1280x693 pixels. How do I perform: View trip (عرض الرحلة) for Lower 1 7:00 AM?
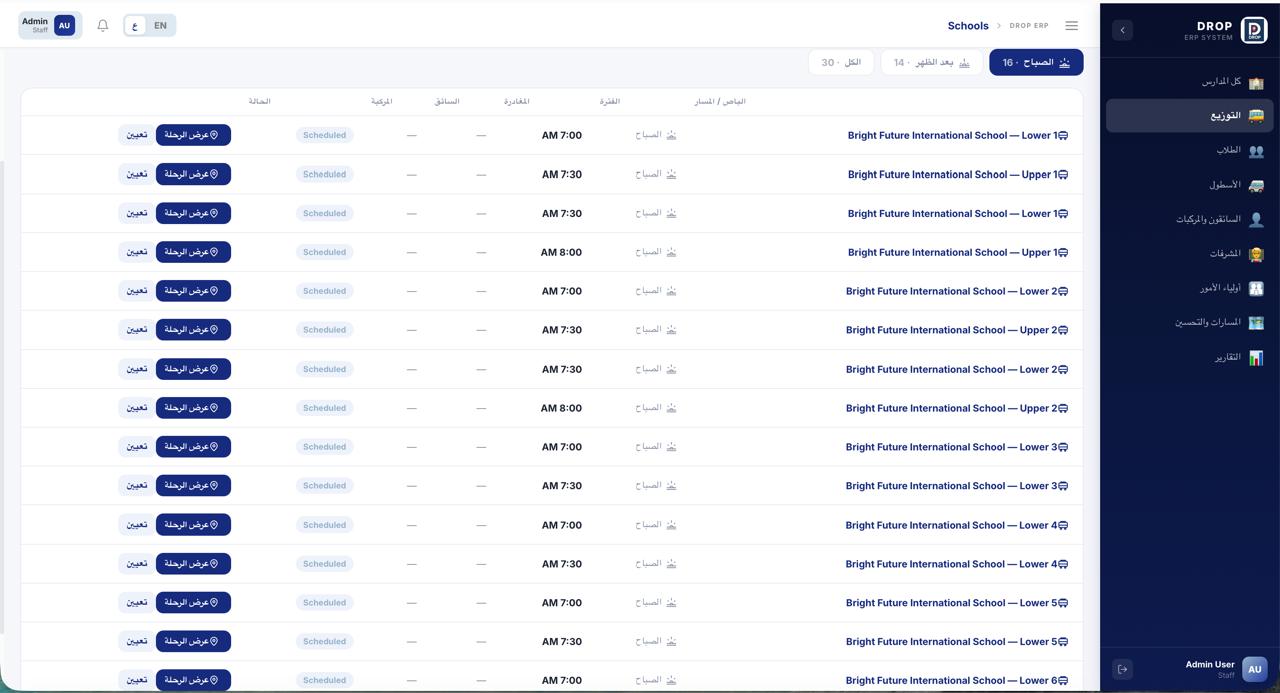[193, 135]
